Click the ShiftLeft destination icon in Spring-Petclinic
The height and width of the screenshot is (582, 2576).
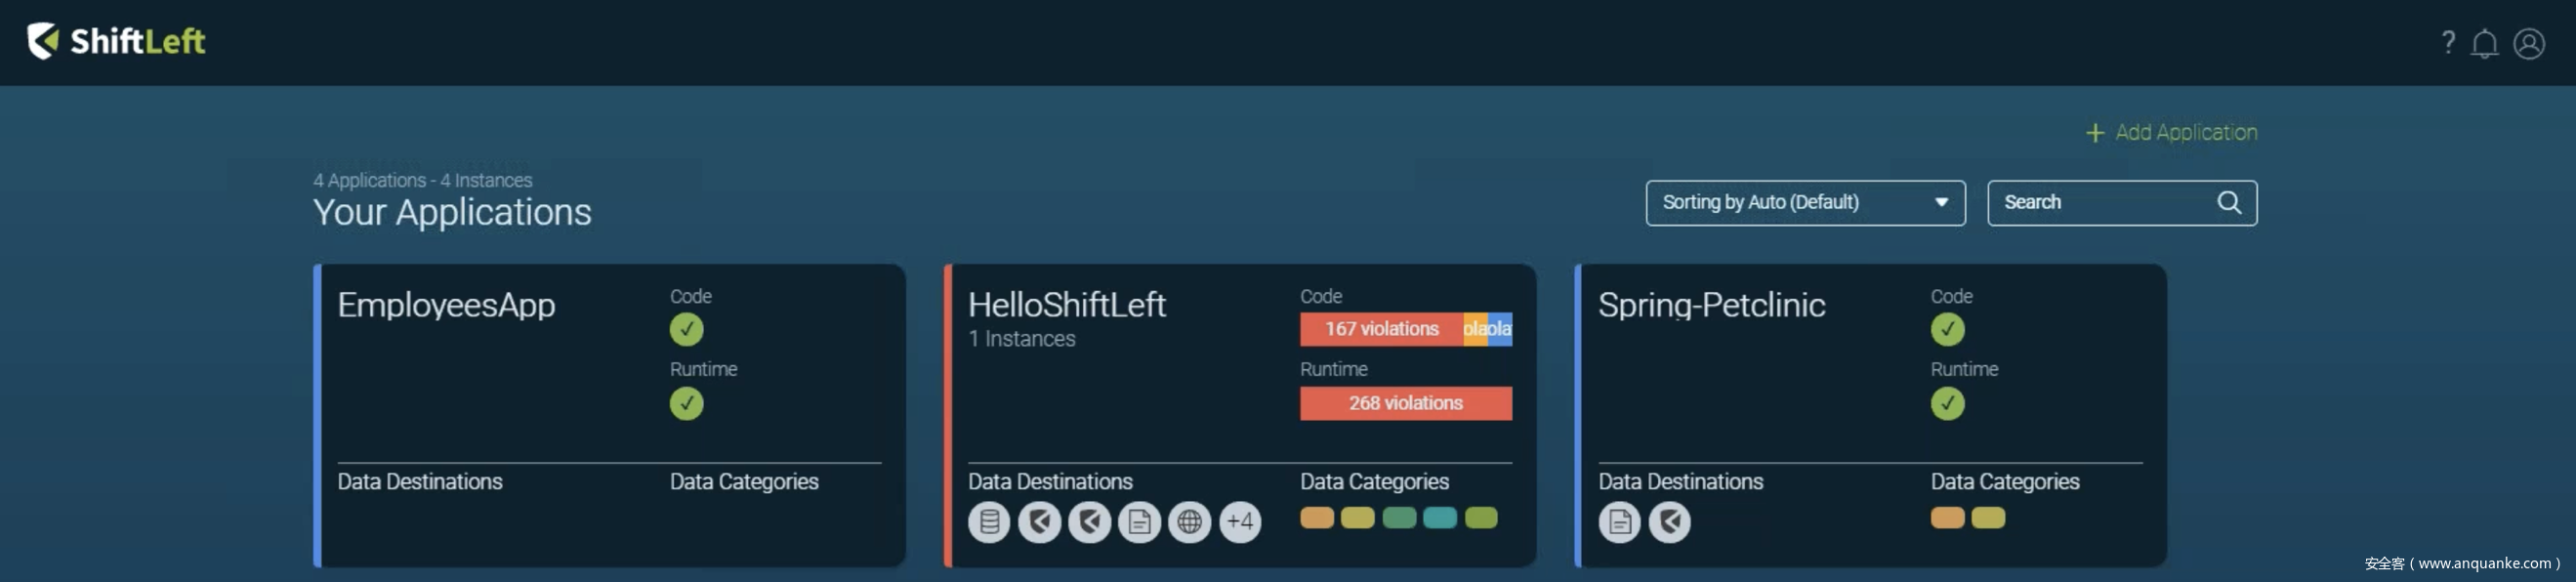1669,521
